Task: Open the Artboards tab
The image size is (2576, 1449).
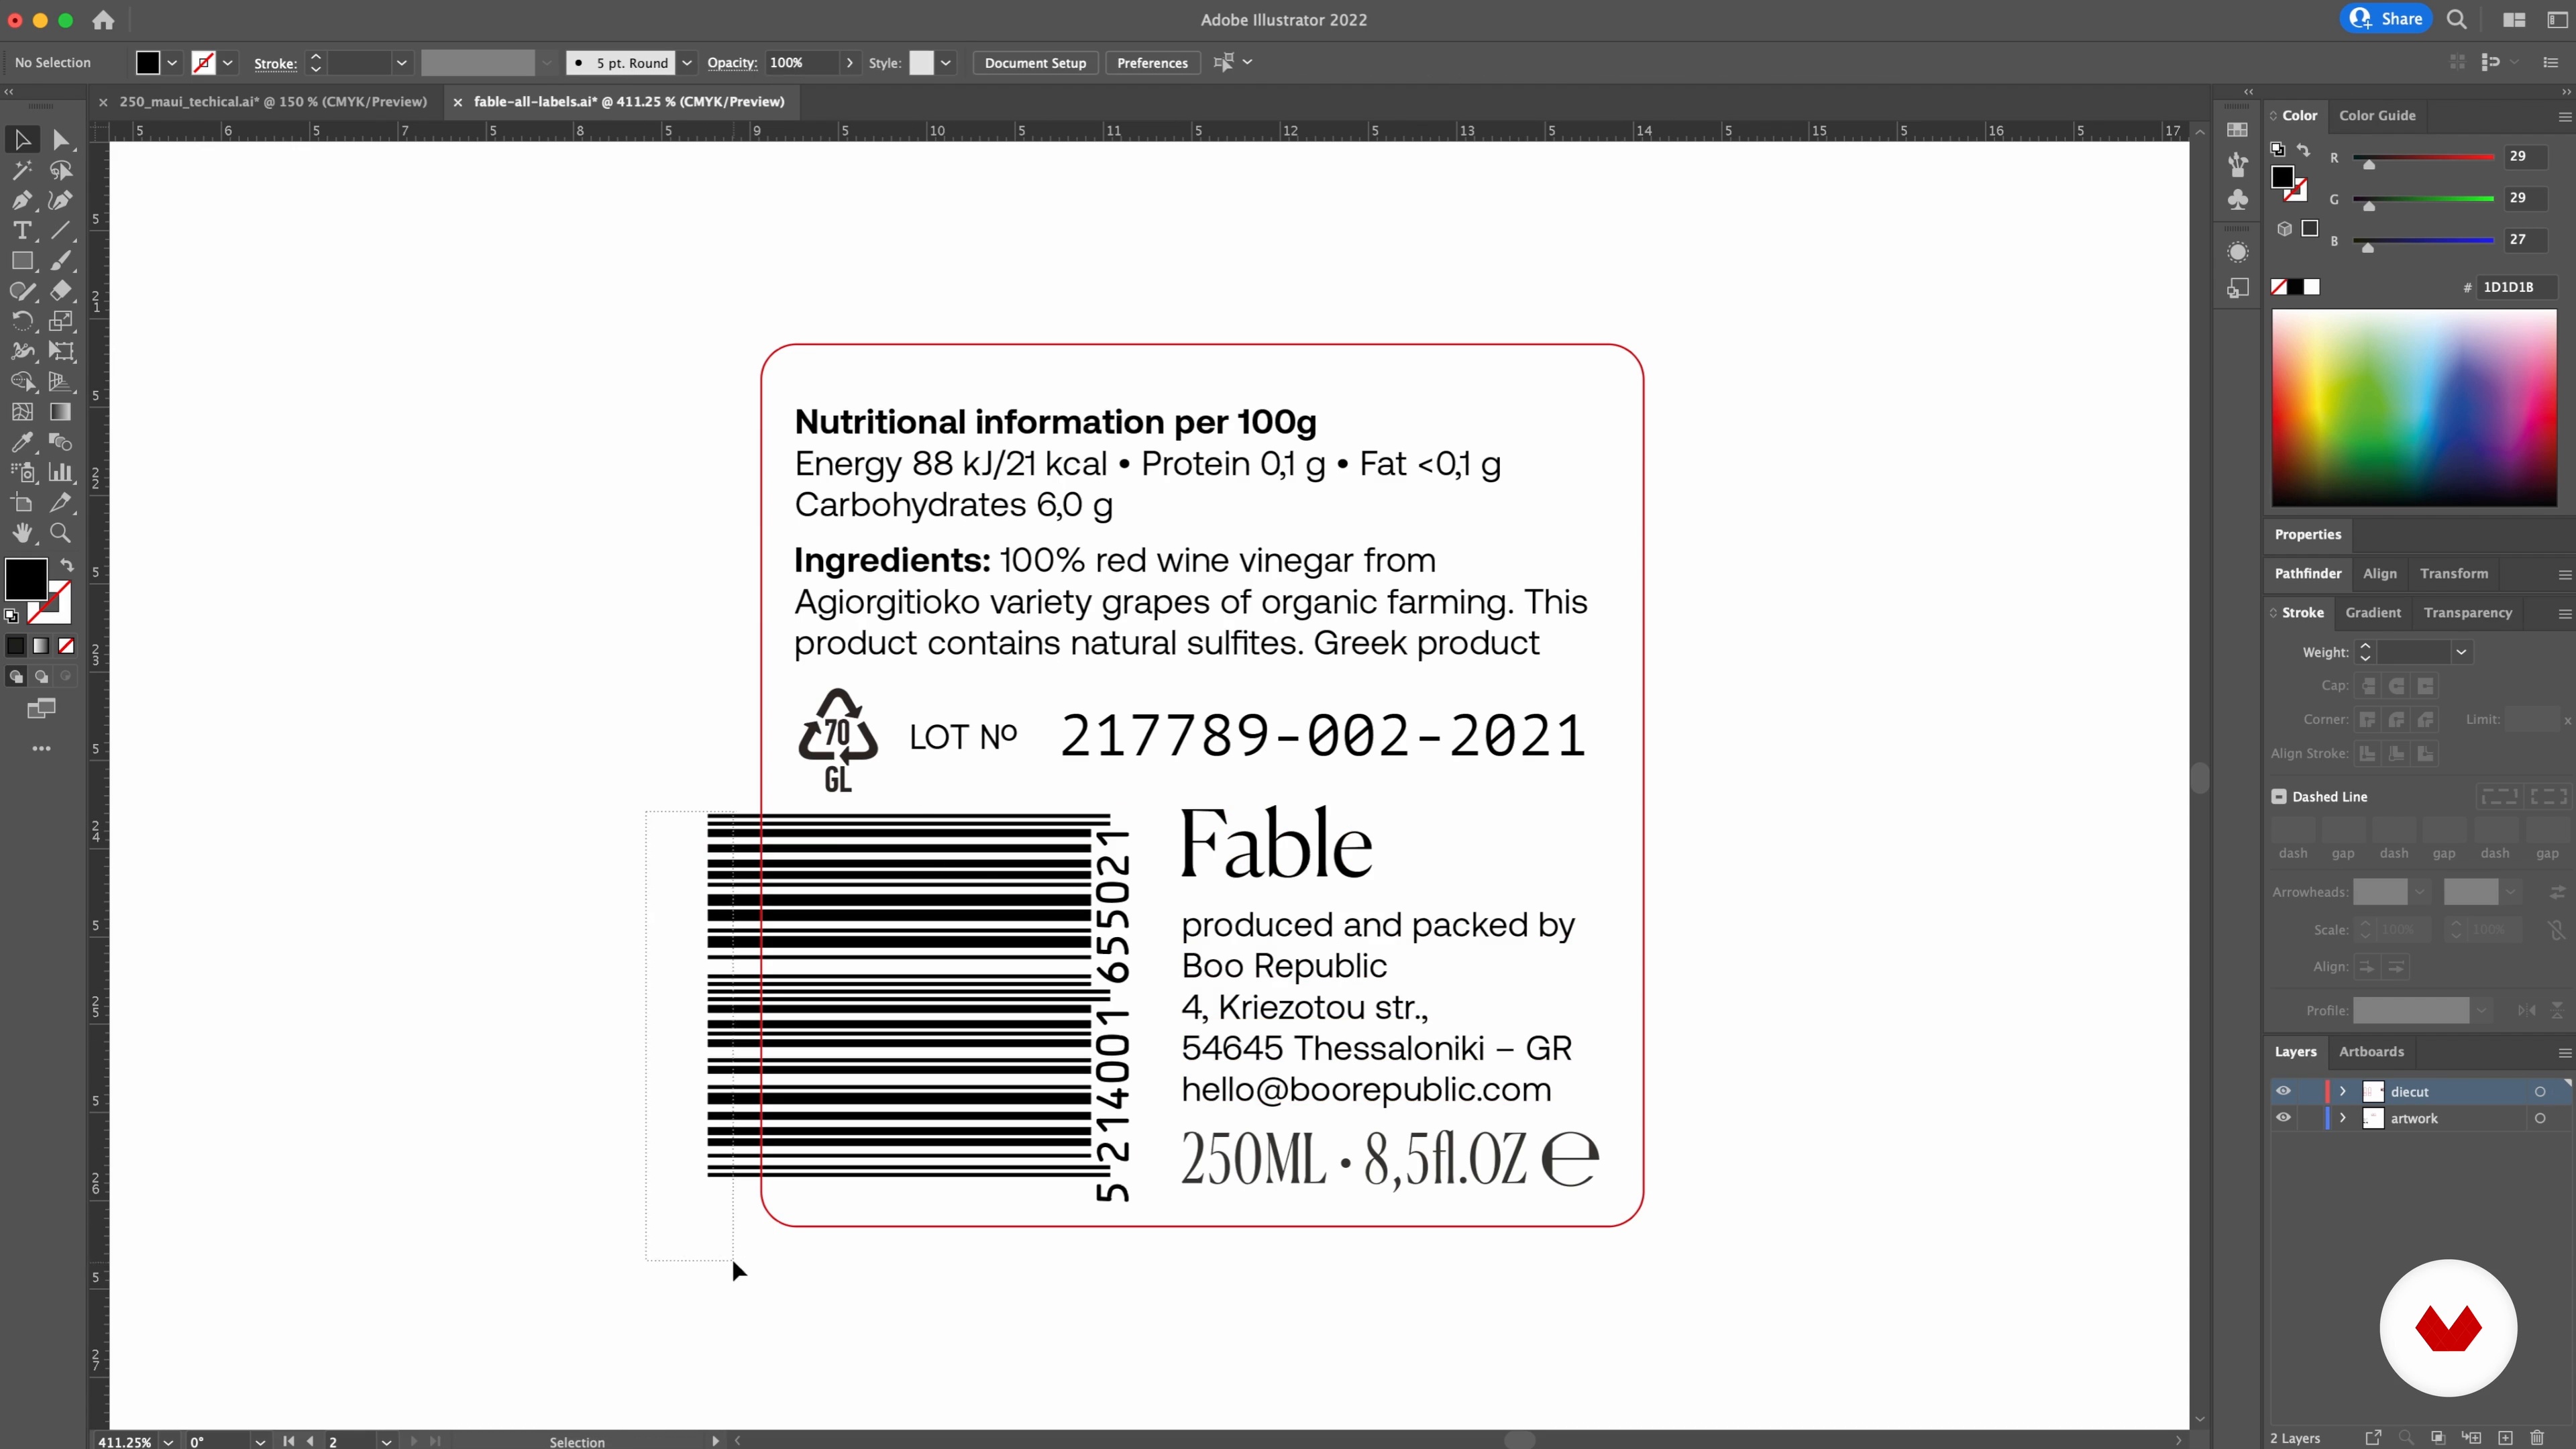Action: 2371,1051
